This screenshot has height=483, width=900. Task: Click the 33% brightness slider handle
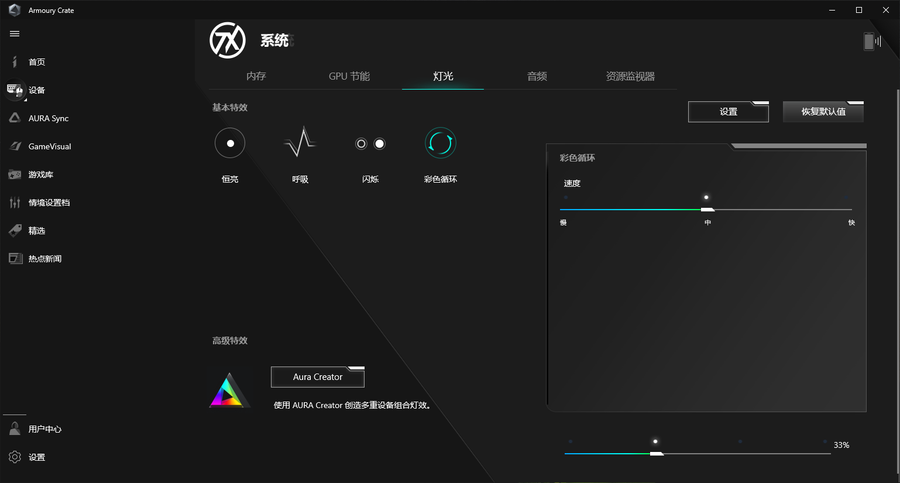coord(656,454)
